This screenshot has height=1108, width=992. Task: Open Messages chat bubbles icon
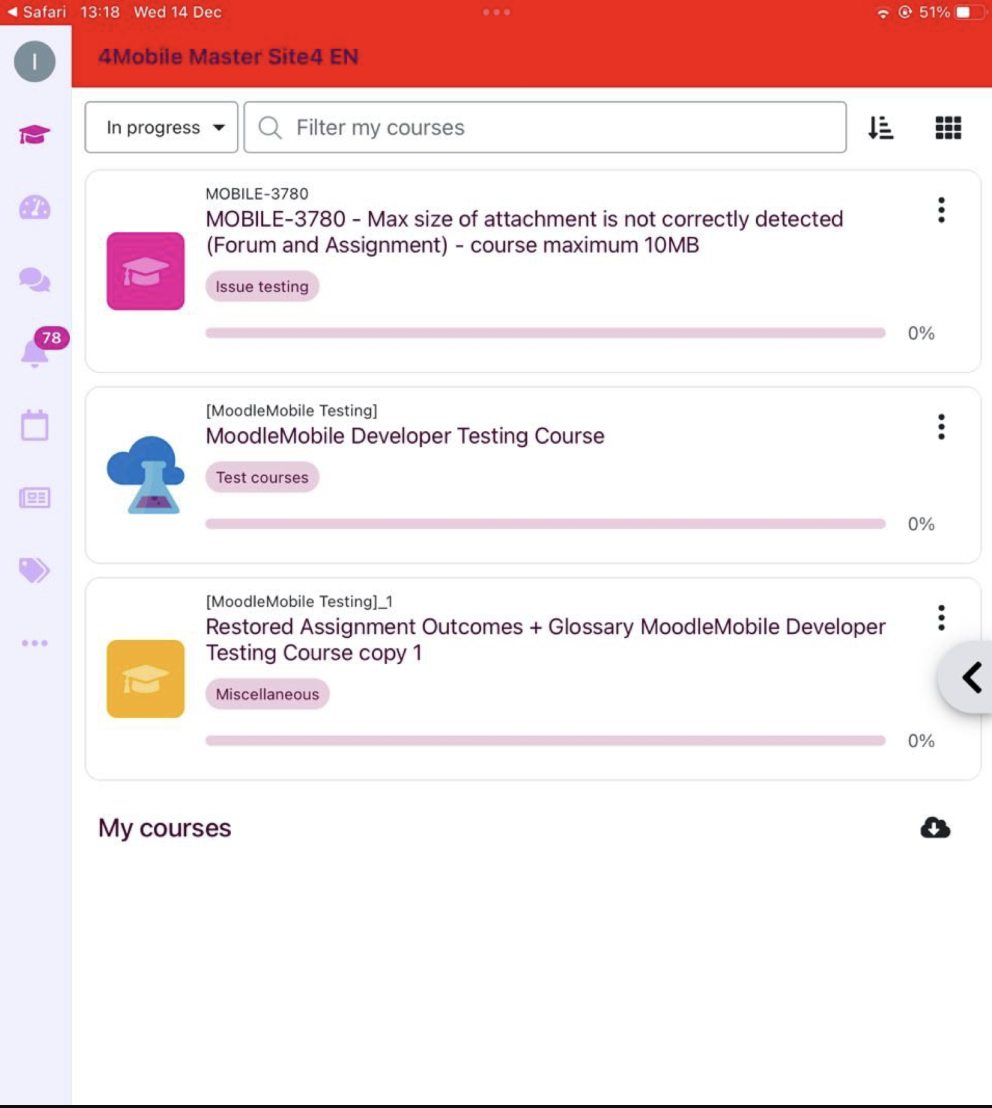point(35,280)
